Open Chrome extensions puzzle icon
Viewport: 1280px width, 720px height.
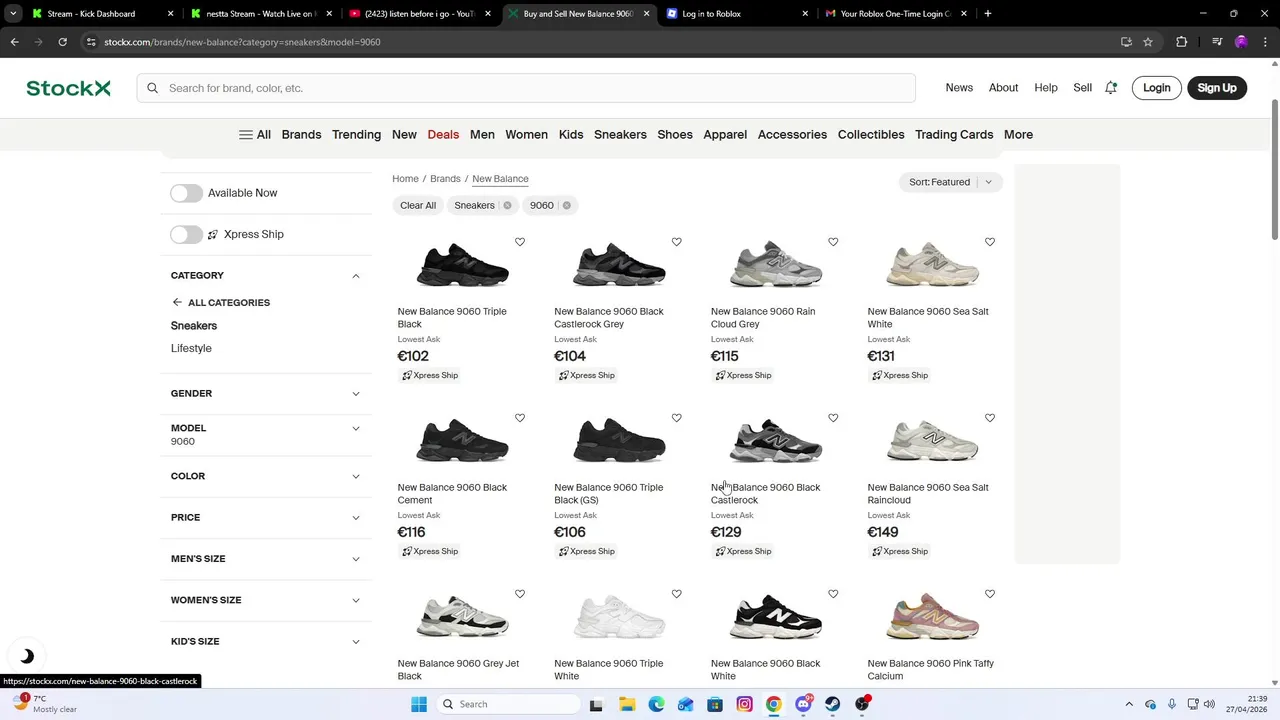pyautogui.click(x=1182, y=42)
